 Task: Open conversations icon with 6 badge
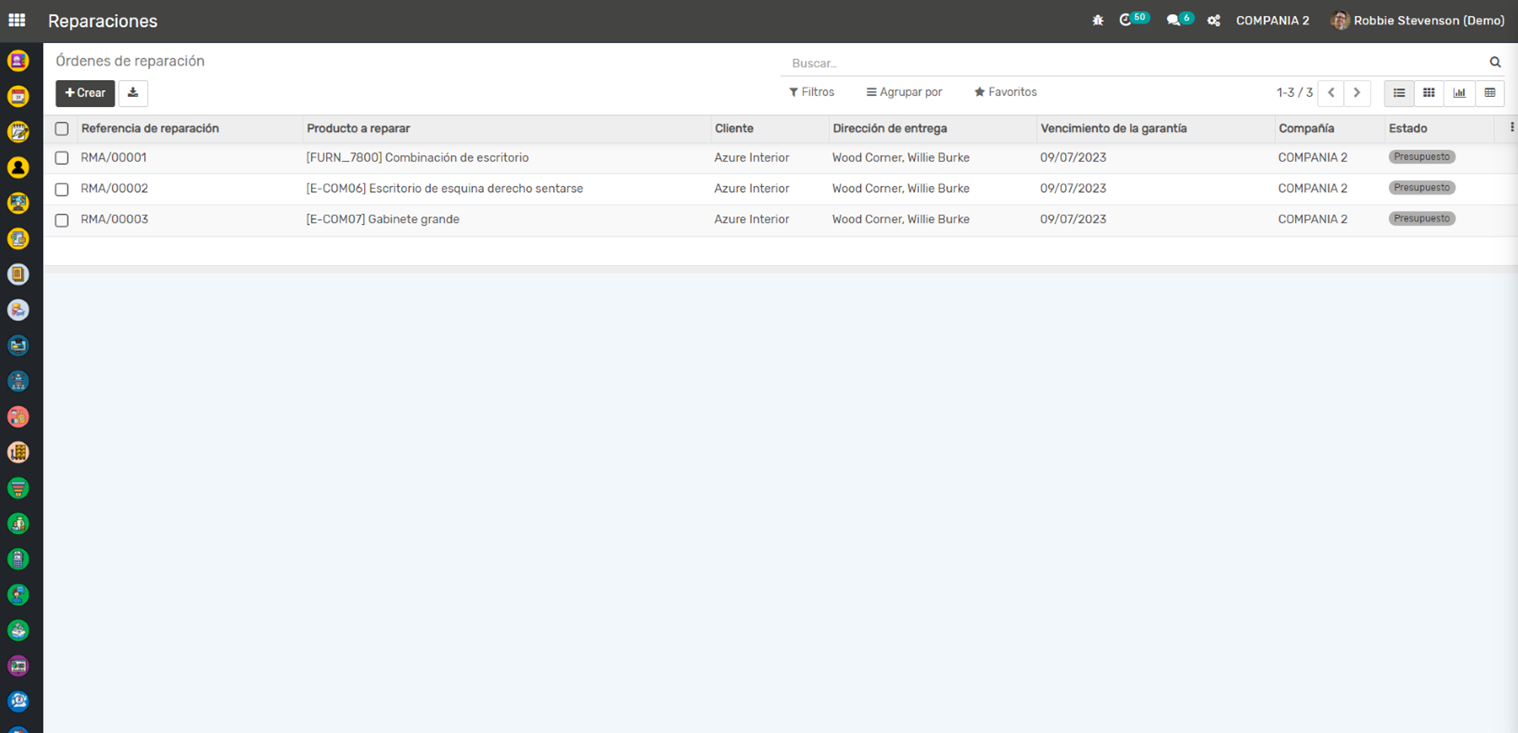click(x=1174, y=20)
